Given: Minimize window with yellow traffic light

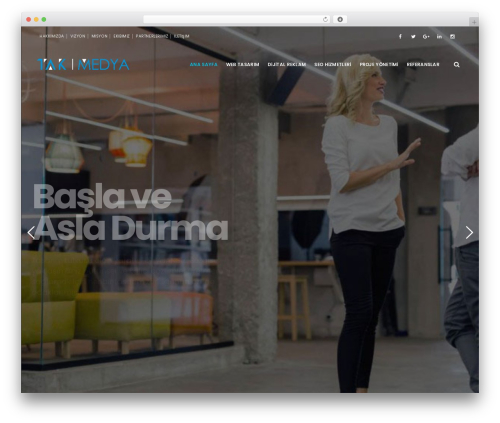Looking at the screenshot, I should tap(36, 19).
